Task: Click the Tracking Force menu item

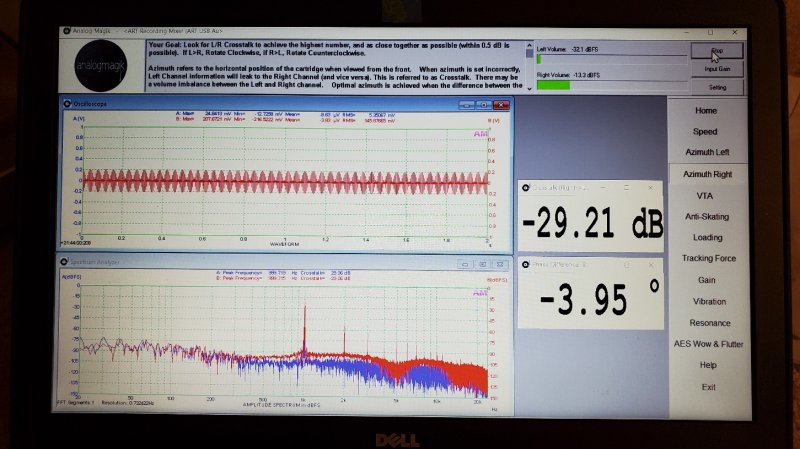Action: (709, 258)
